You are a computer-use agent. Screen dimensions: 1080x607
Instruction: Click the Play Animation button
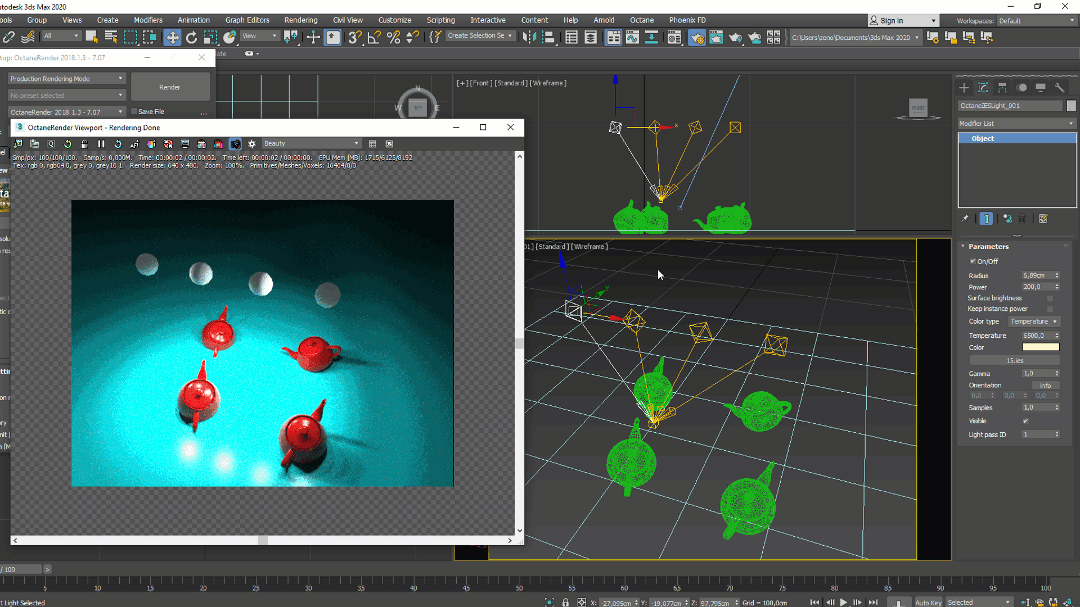pos(843,602)
